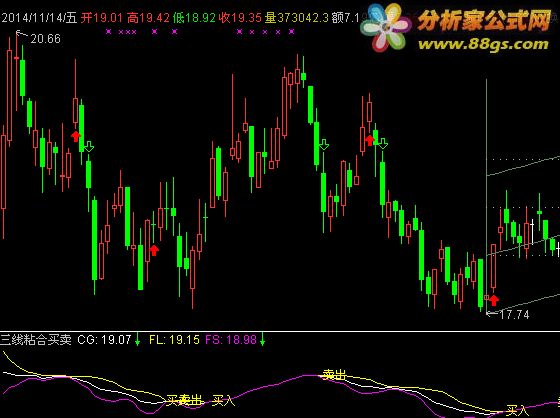Click the green down arrow after CG value

[138, 339]
